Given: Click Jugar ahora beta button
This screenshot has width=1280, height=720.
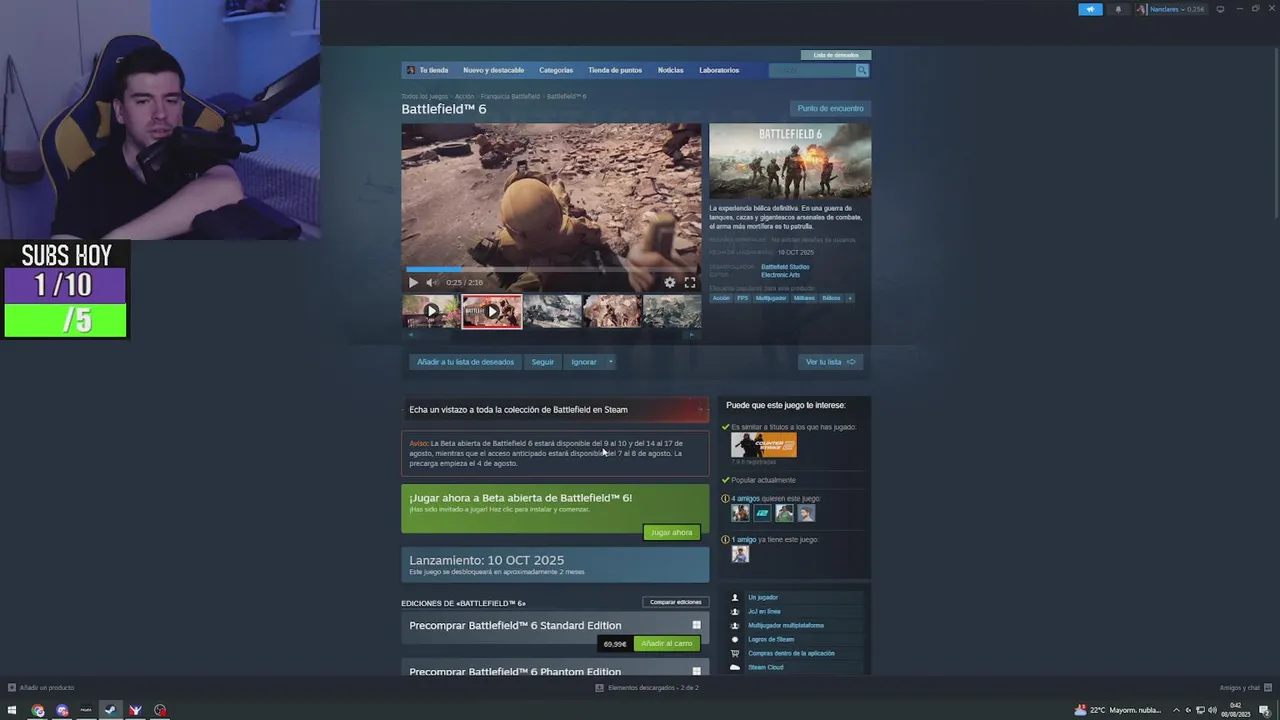Looking at the screenshot, I should point(671,532).
